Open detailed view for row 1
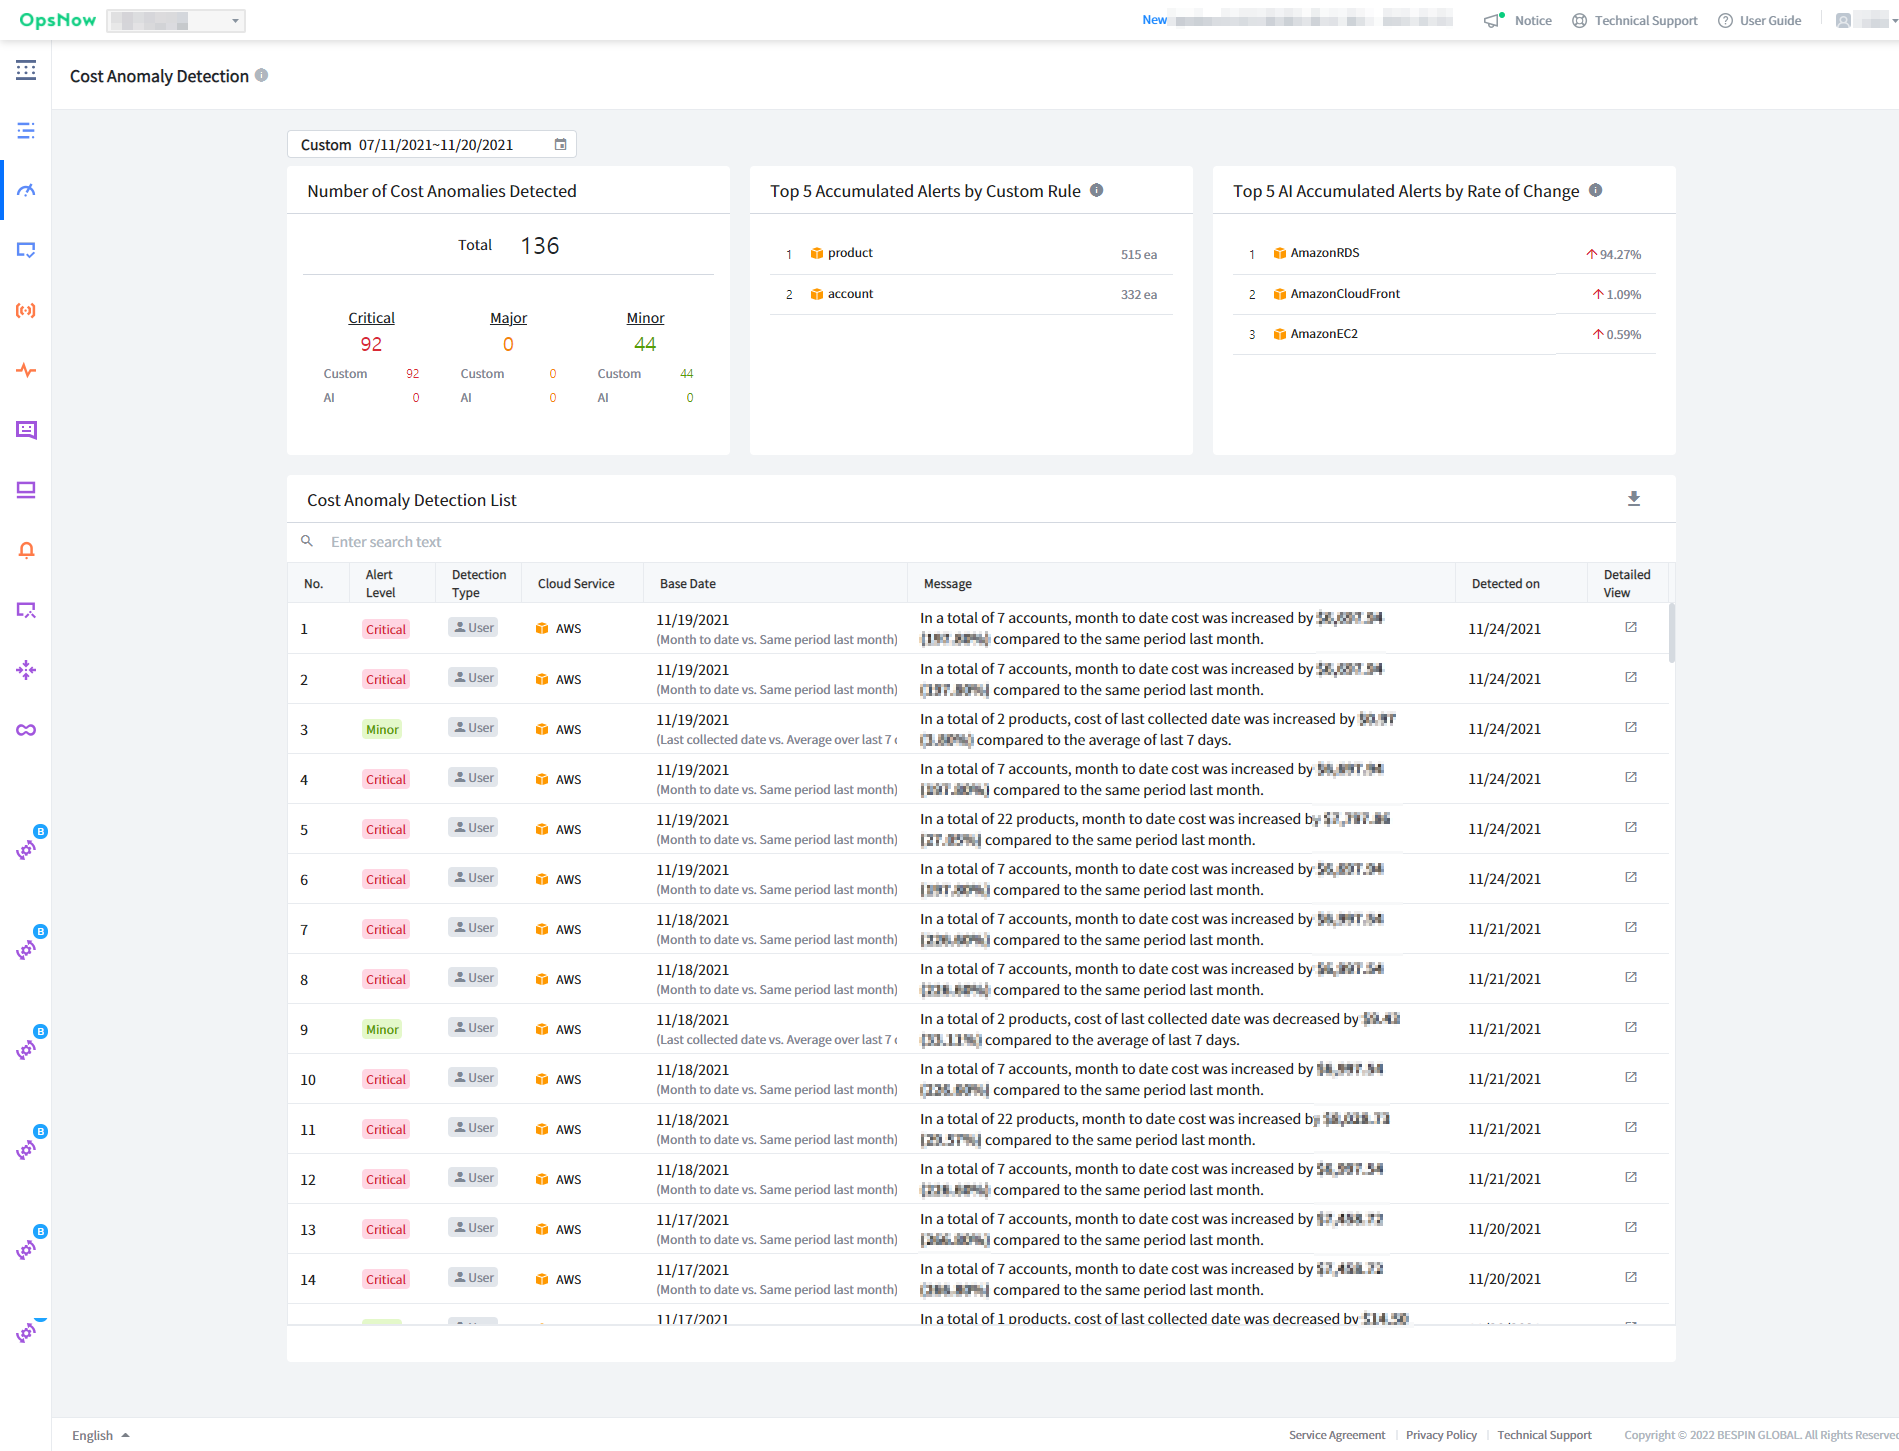This screenshot has width=1899, height=1451. (1630, 628)
